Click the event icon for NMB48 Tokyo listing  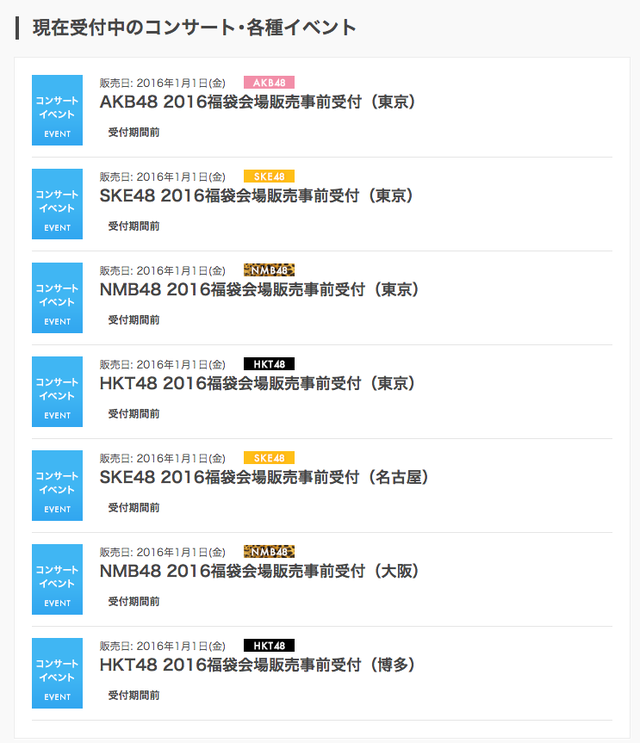pyautogui.click(x=57, y=298)
